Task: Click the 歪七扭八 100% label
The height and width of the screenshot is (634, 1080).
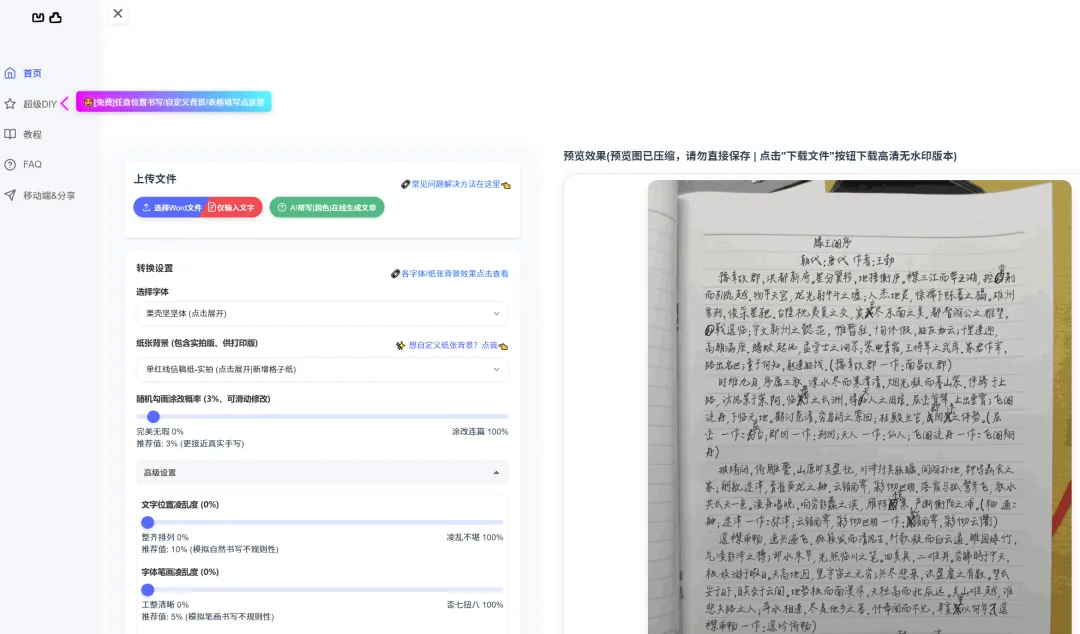Action: (x=475, y=604)
